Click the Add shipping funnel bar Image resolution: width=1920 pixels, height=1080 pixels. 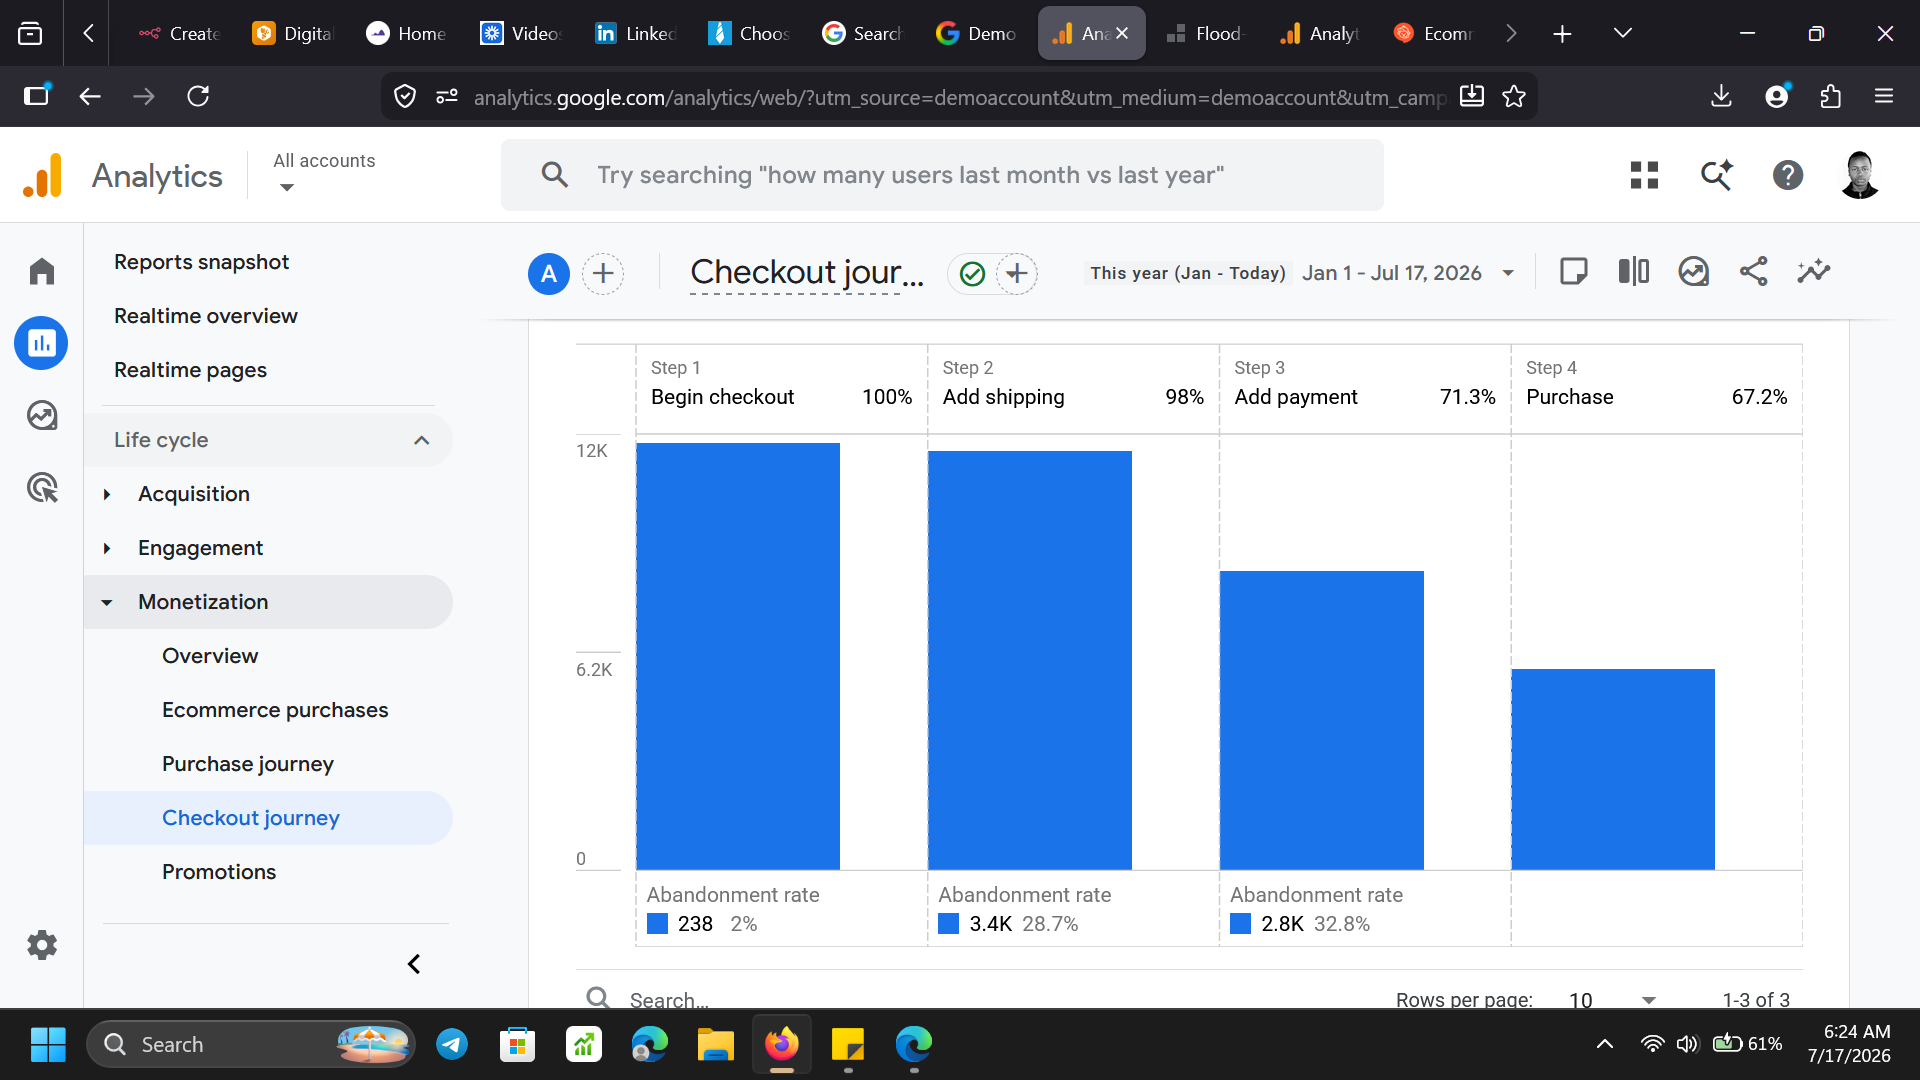click(x=1030, y=660)
